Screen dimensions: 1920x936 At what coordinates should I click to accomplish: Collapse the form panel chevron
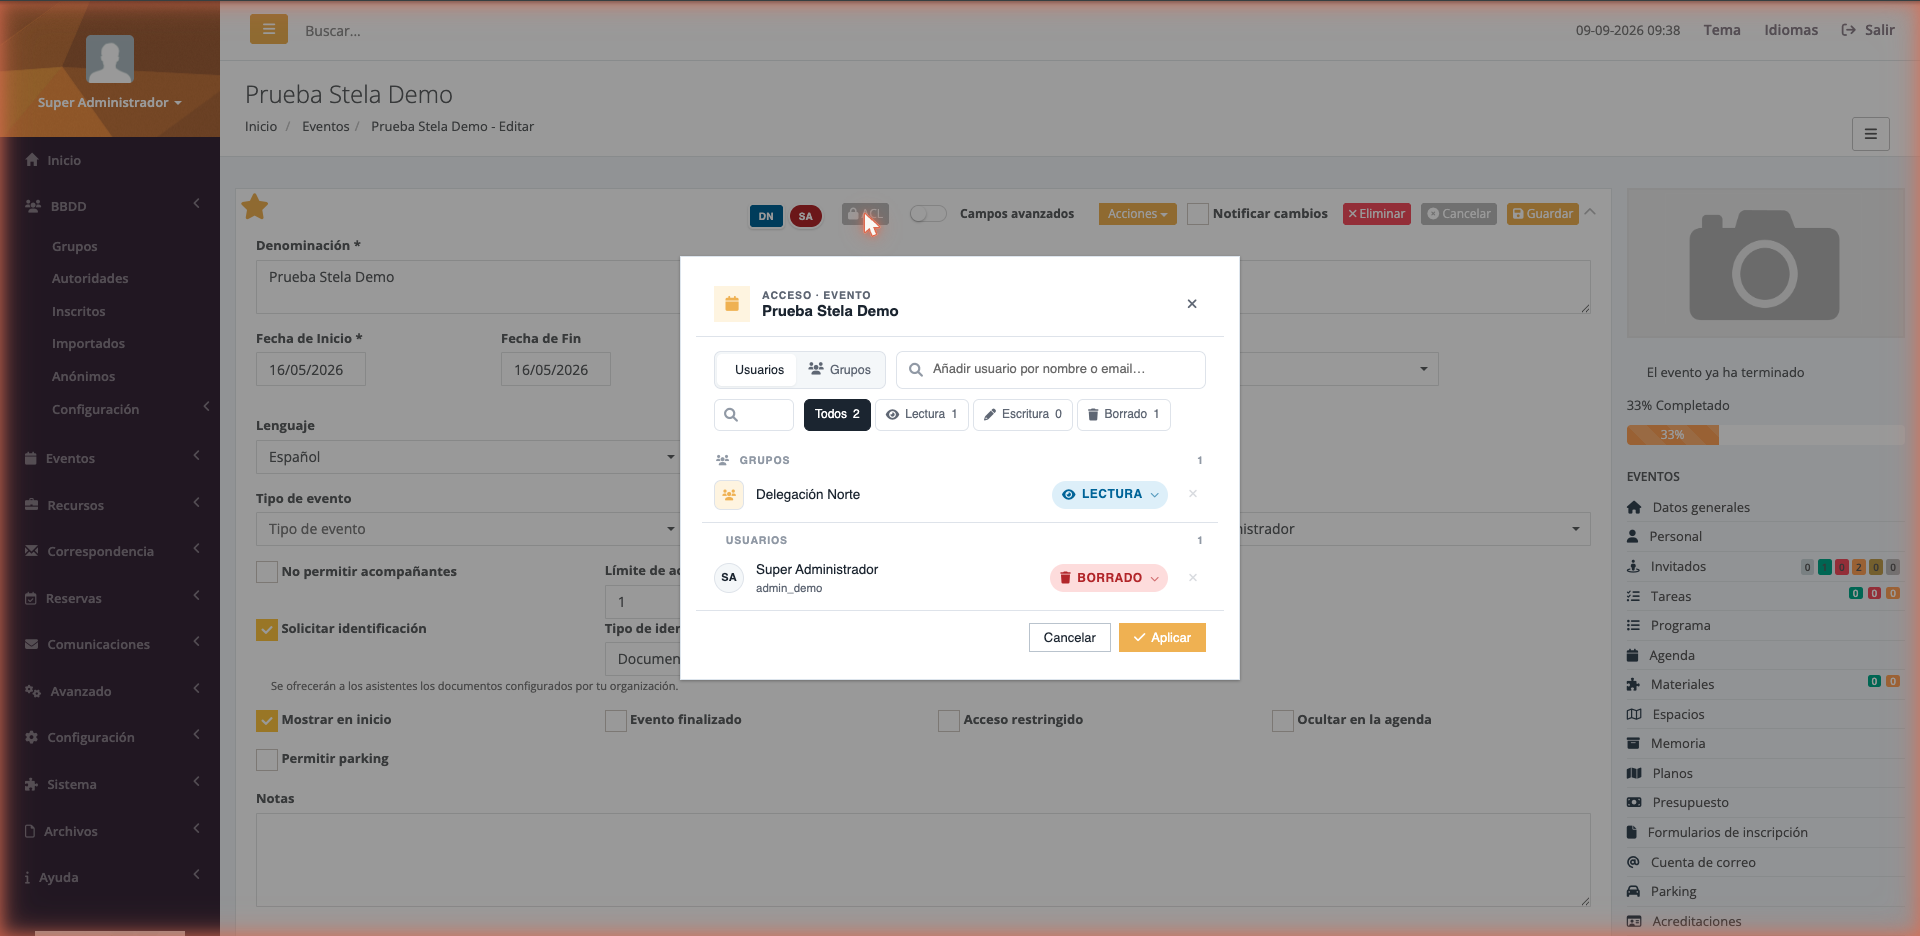click(x=1591, y=212)
